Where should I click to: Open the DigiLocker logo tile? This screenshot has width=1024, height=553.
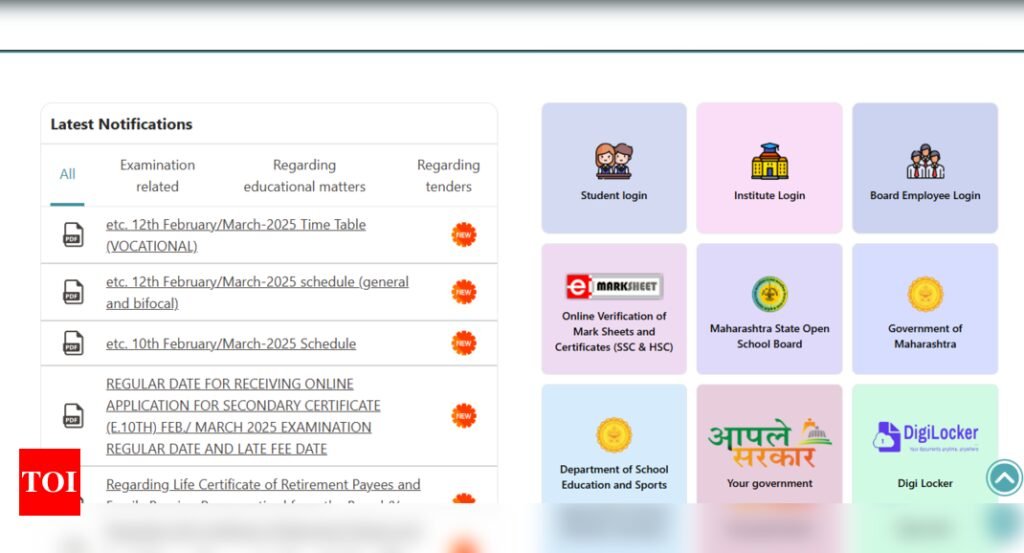[x=925, y=437]
